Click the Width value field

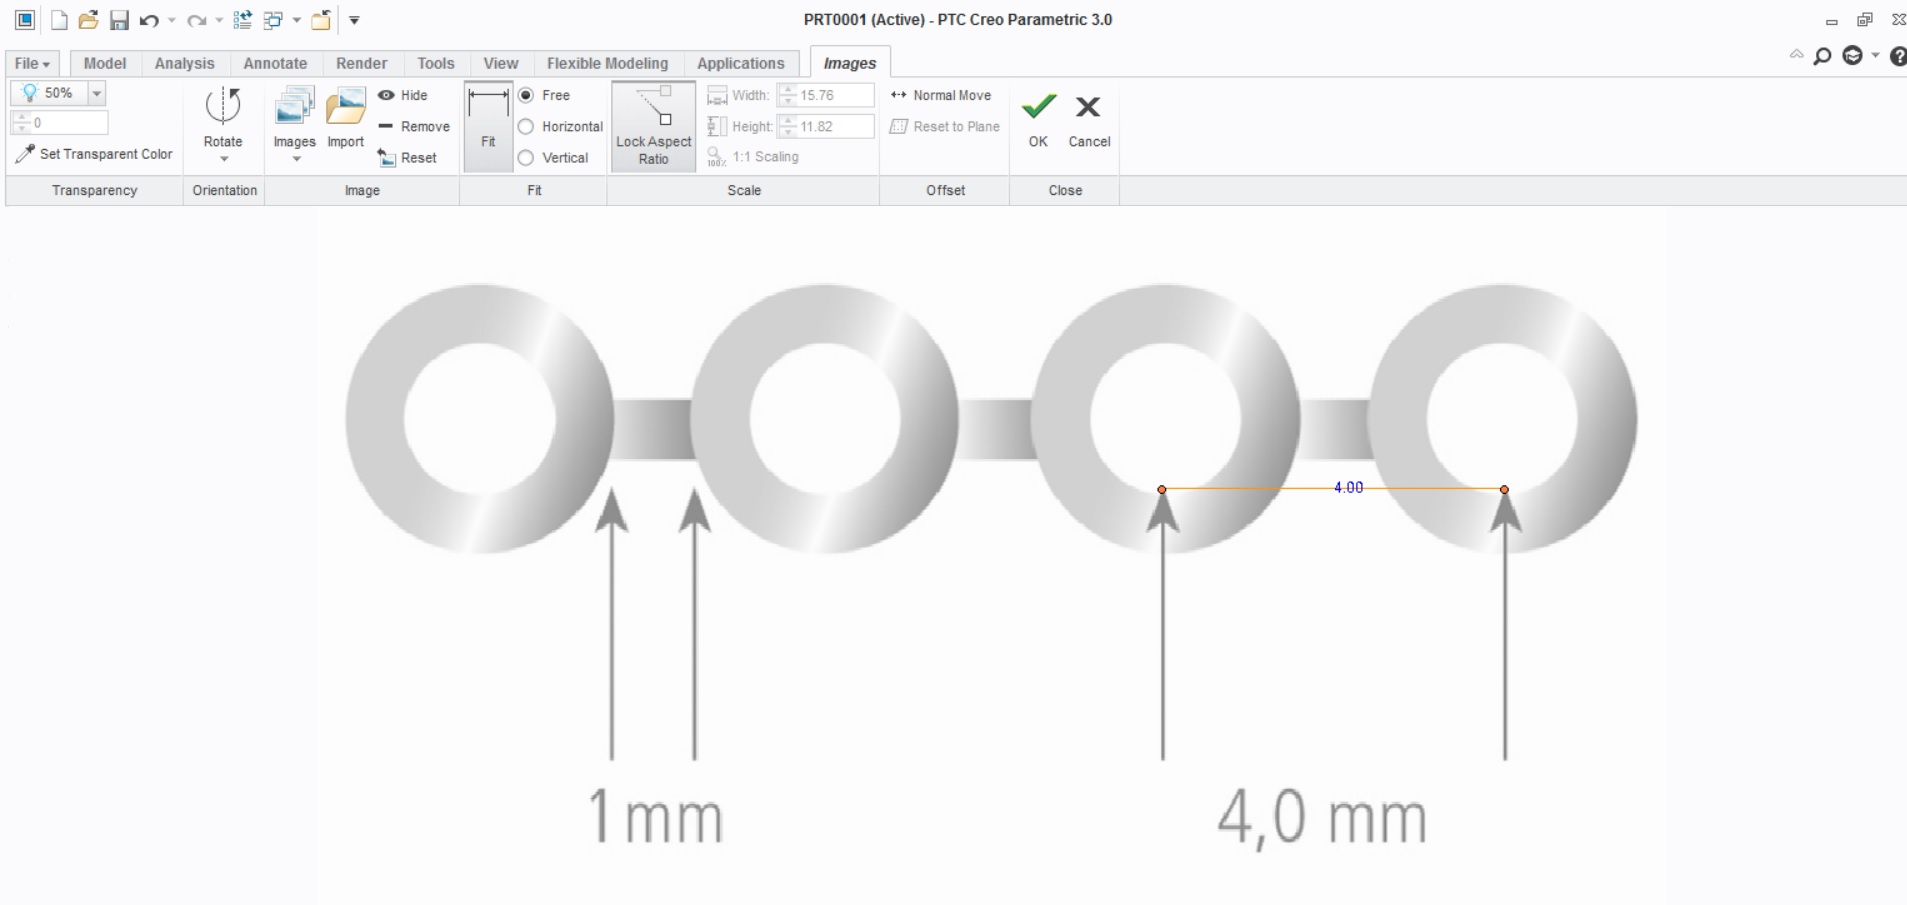point(835,95)
